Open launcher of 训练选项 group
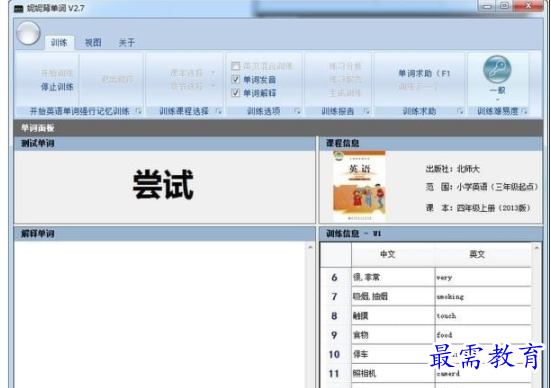 297,111
